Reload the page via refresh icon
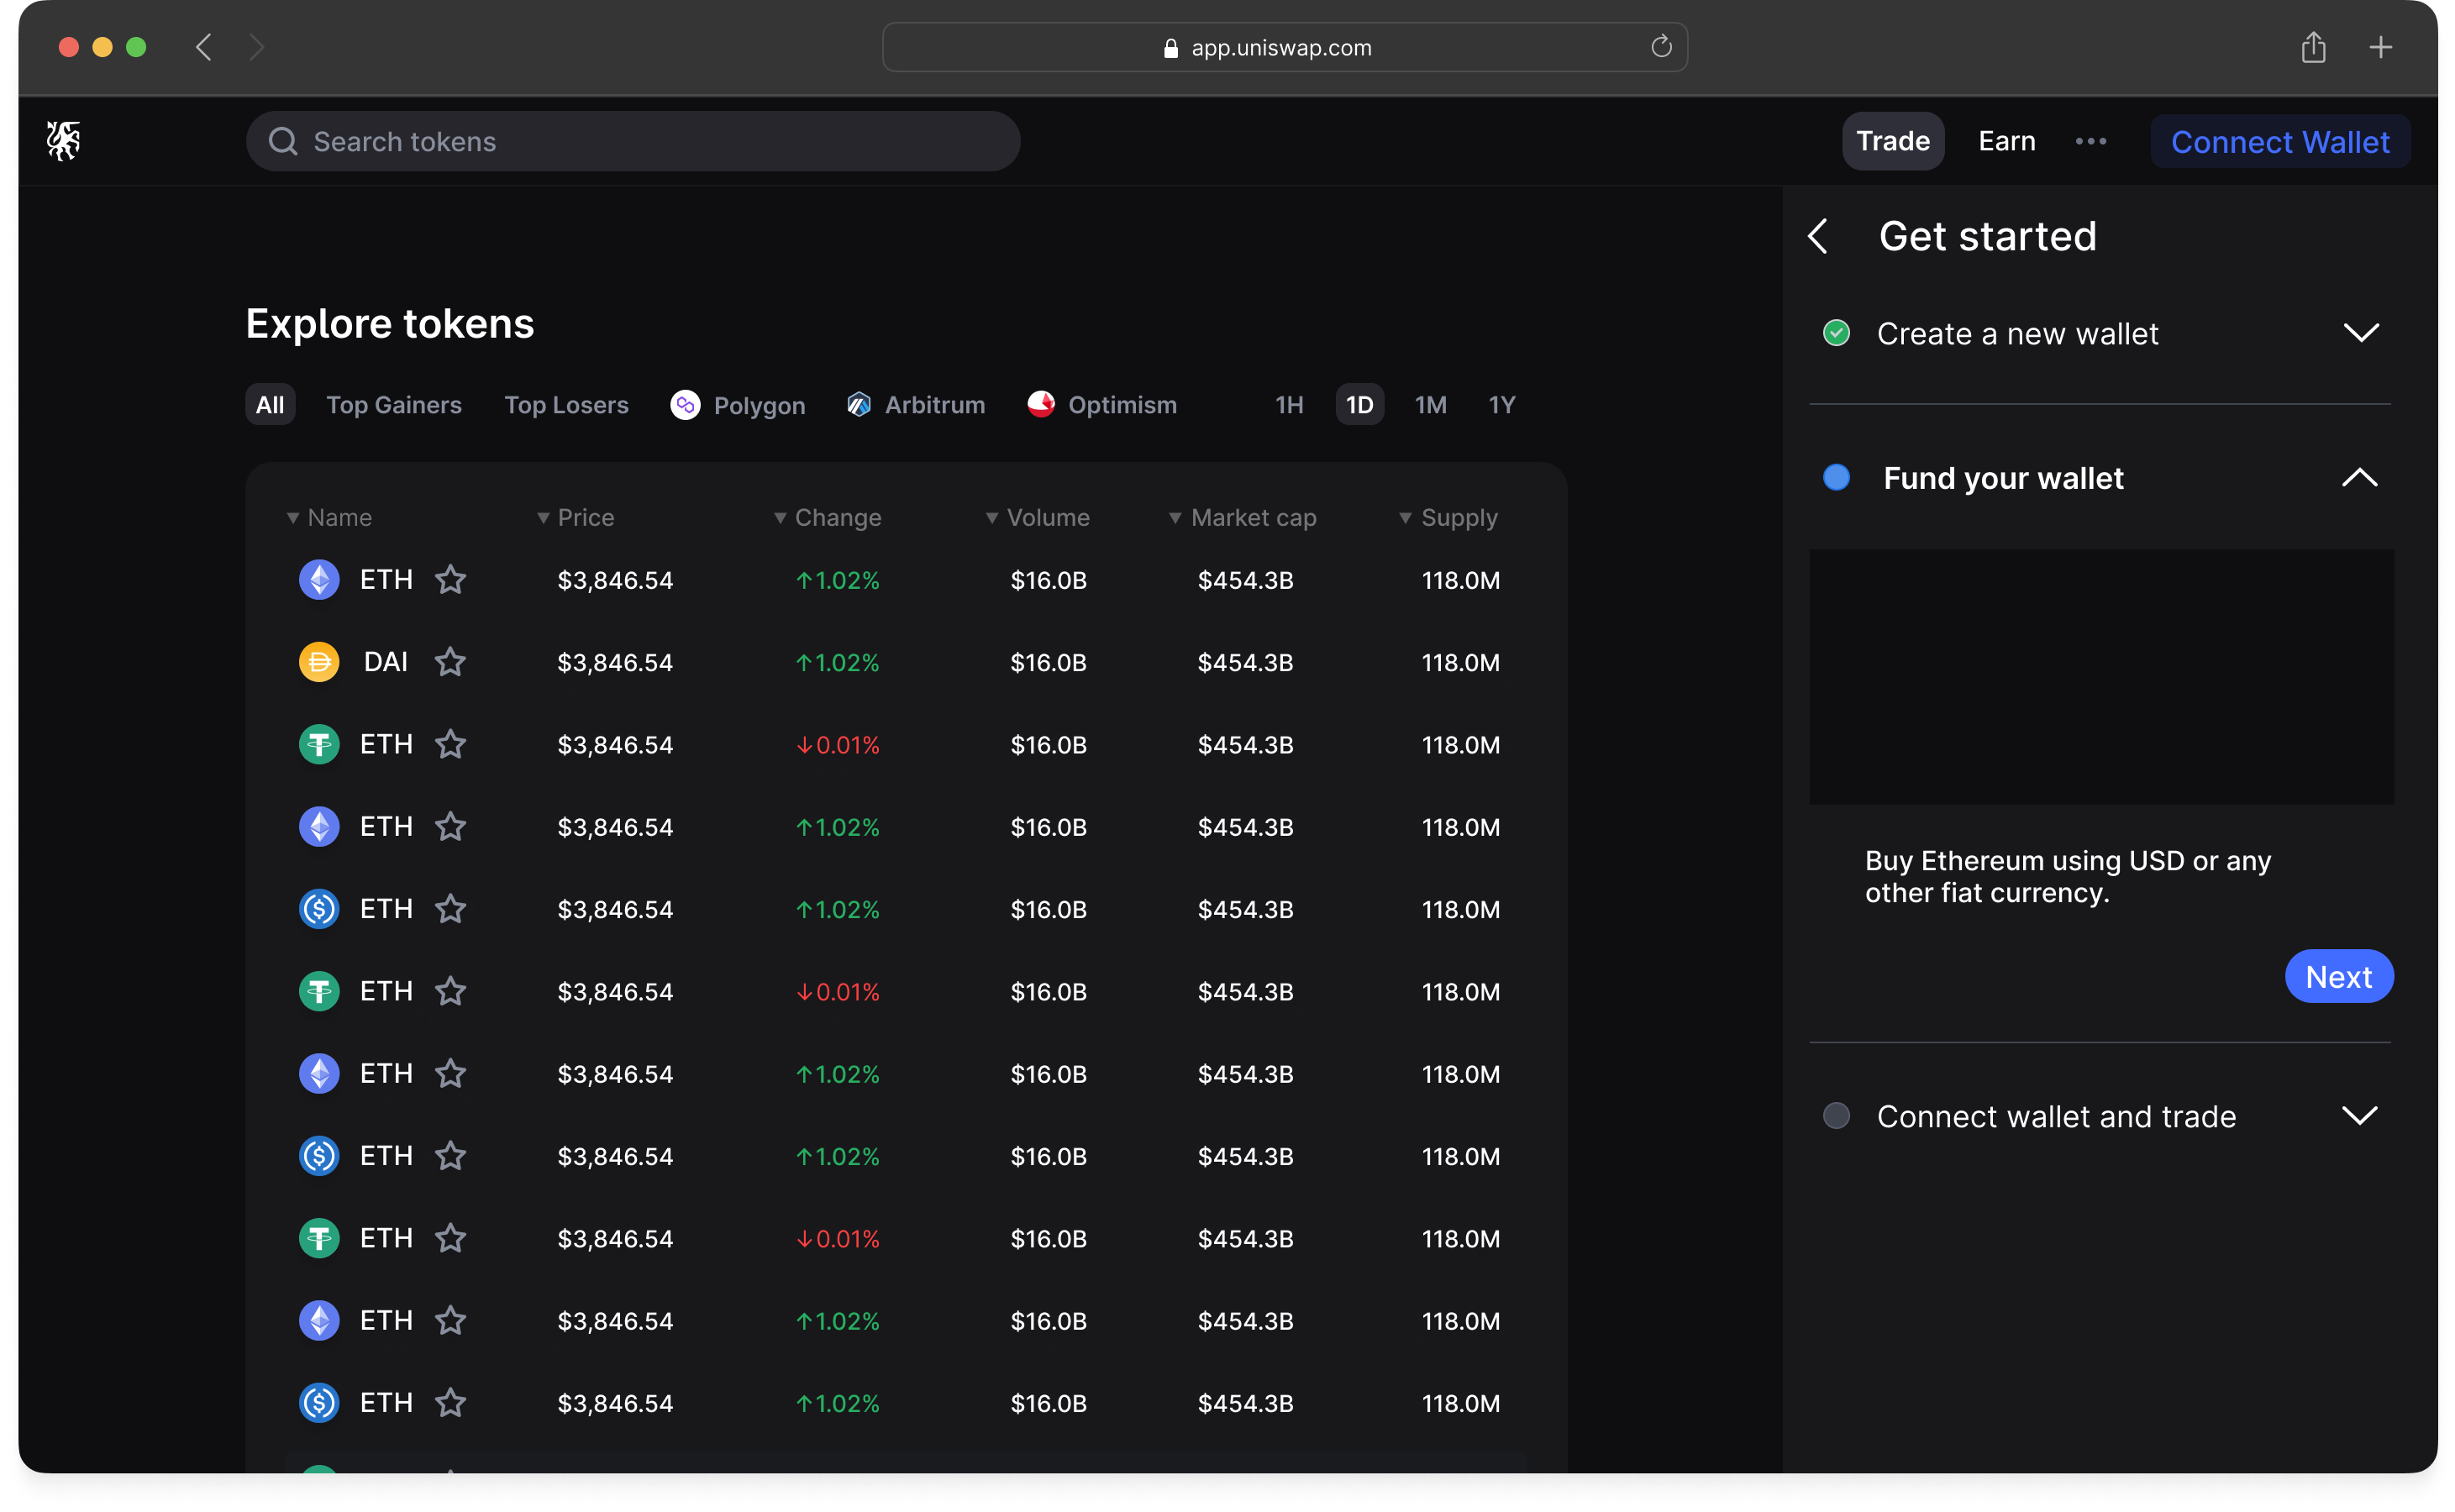This screenshot has height=1512, width=2455. coord(1661,47)
